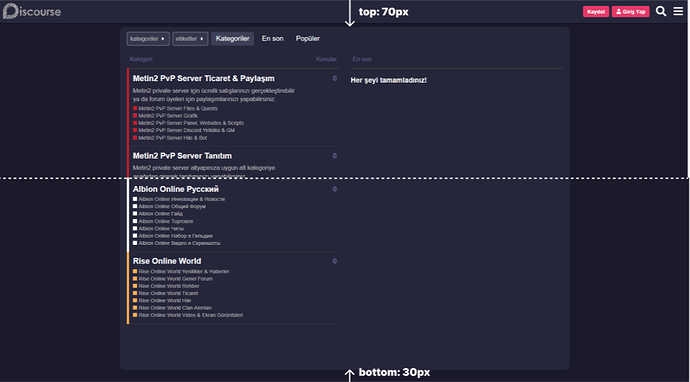Open Rise Online World Hile subcategory
The height and width of the screenshot is (382, 690).
point(165,301)
